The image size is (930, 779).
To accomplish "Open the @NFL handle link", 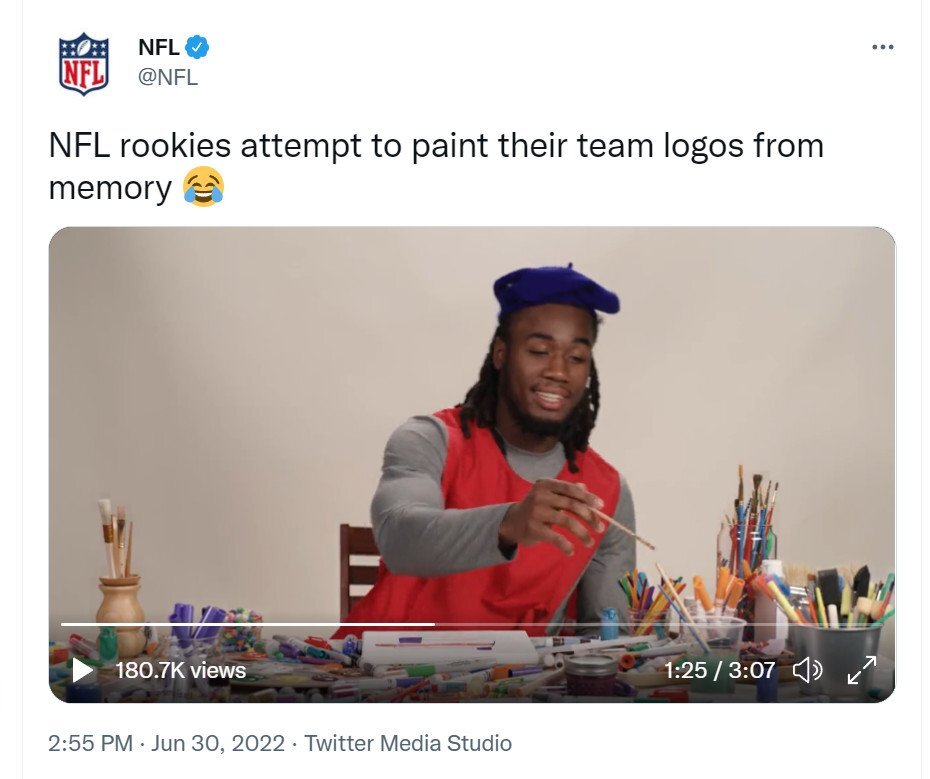I will tap(168, 78).
